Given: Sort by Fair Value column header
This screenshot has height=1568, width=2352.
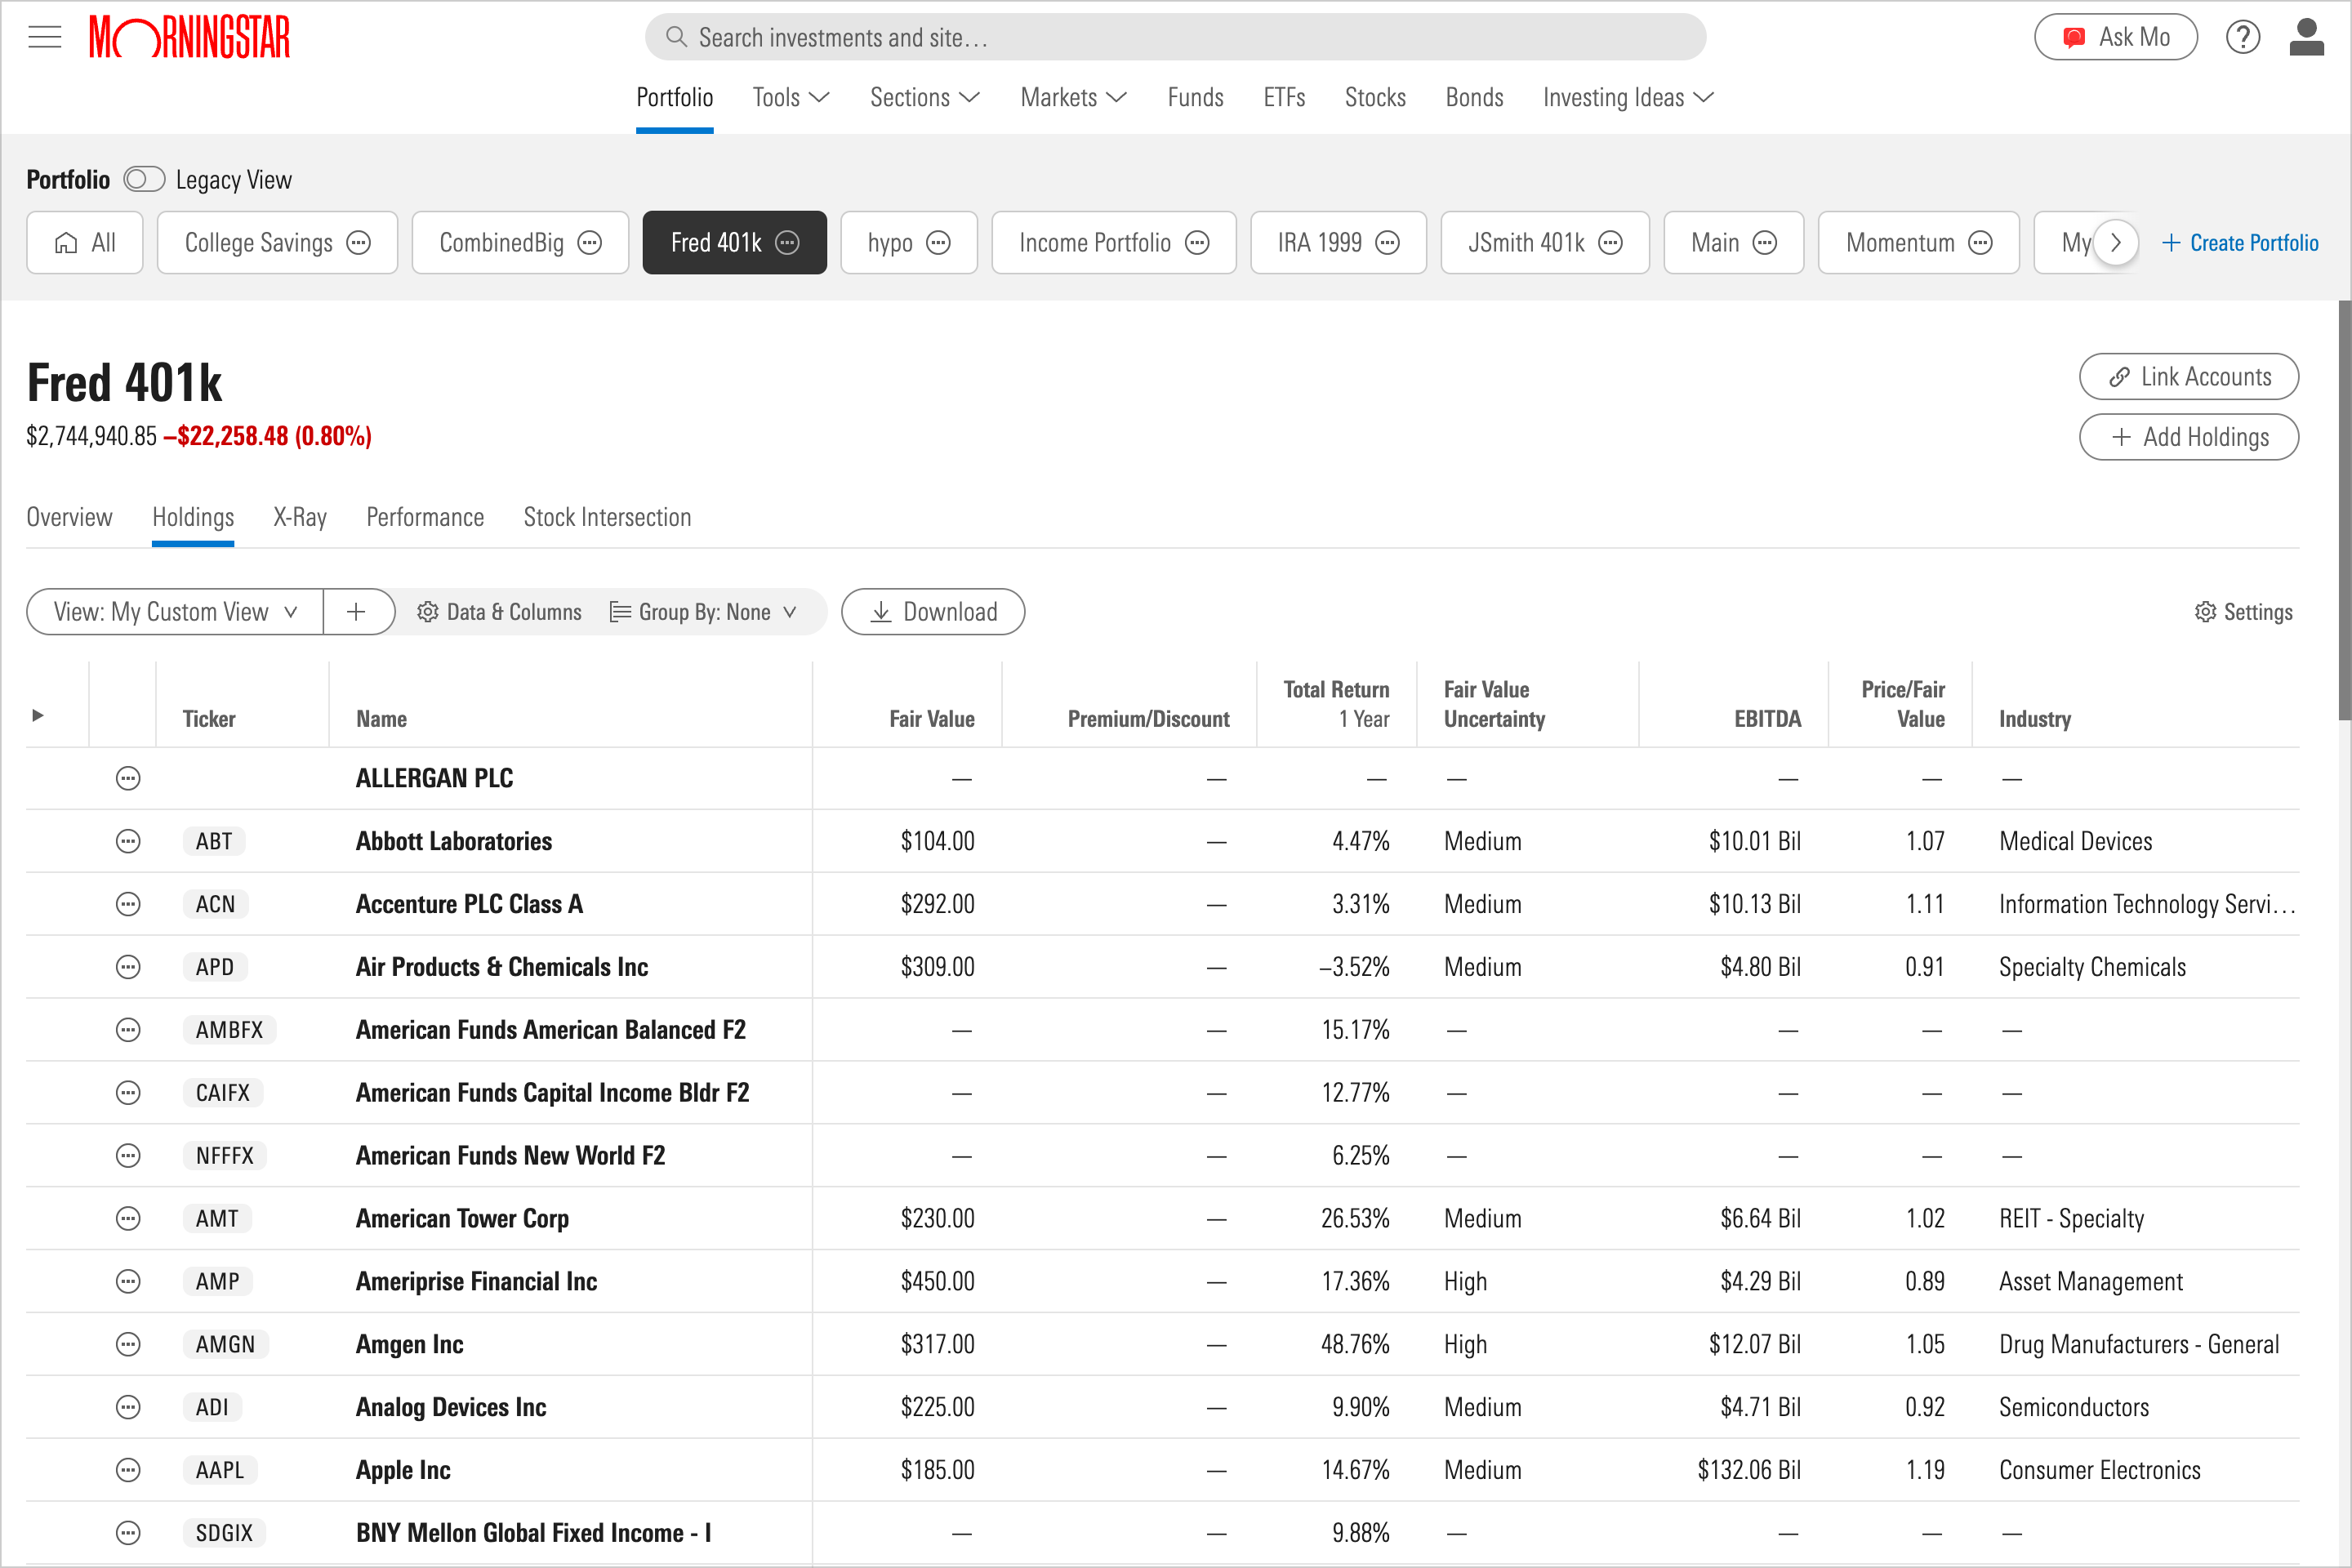Looking at the screenshot, I should pos(931,719).
